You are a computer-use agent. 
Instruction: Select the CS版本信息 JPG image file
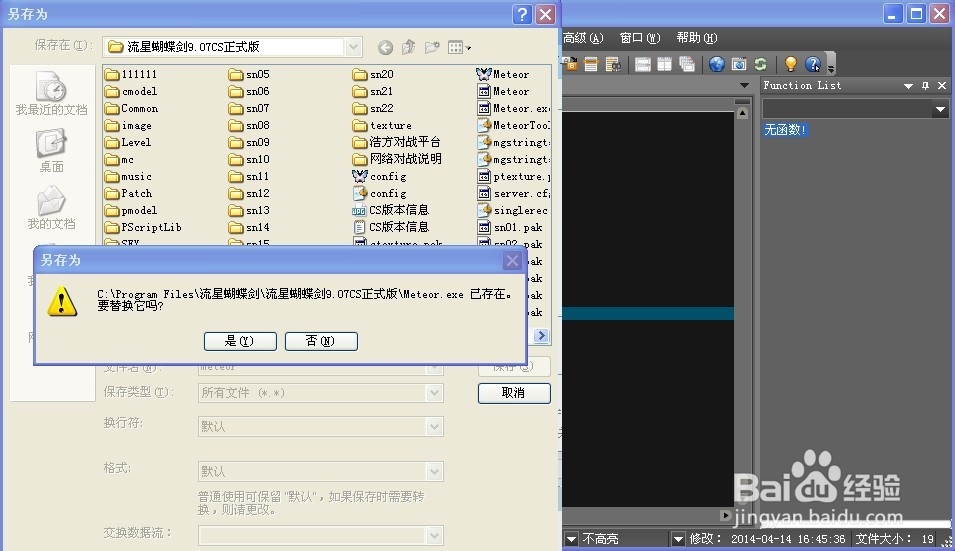click(x=390, y=210)
